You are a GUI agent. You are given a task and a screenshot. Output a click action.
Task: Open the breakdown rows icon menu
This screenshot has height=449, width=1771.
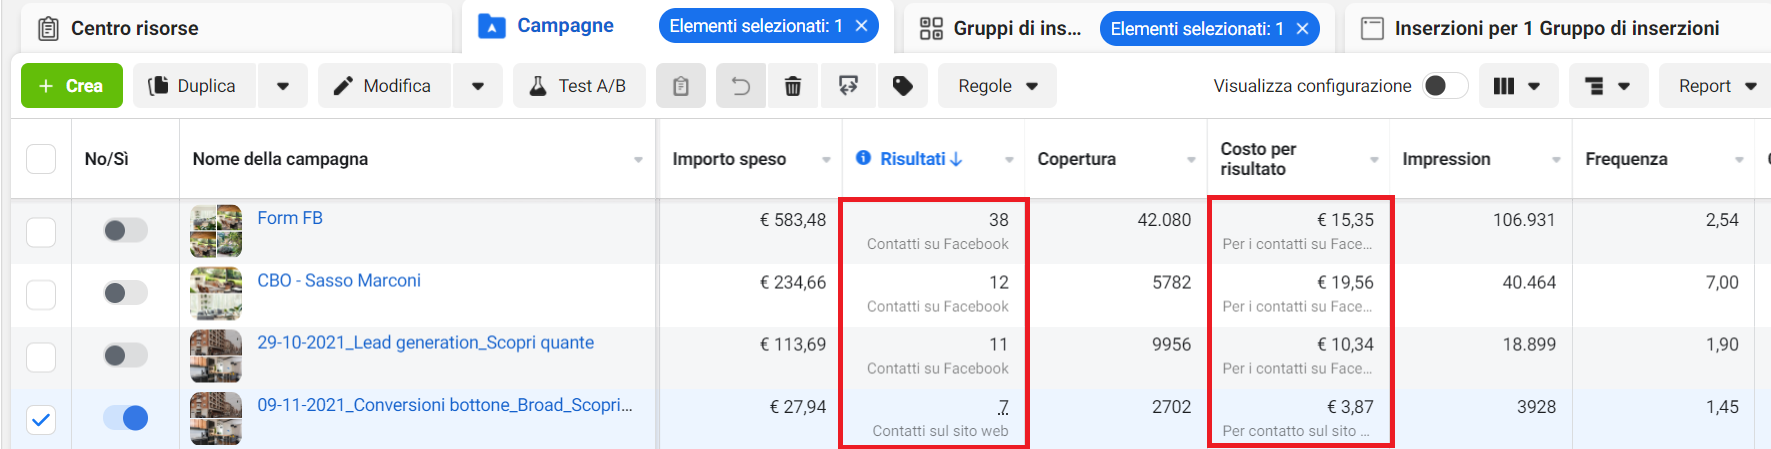coord(1607,86)
